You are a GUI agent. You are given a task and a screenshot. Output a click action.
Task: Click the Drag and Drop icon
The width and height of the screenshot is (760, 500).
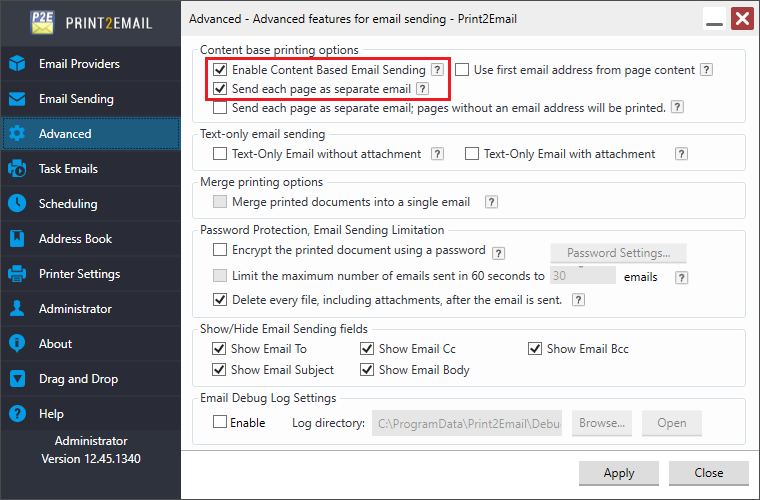(x=17, y=379)
